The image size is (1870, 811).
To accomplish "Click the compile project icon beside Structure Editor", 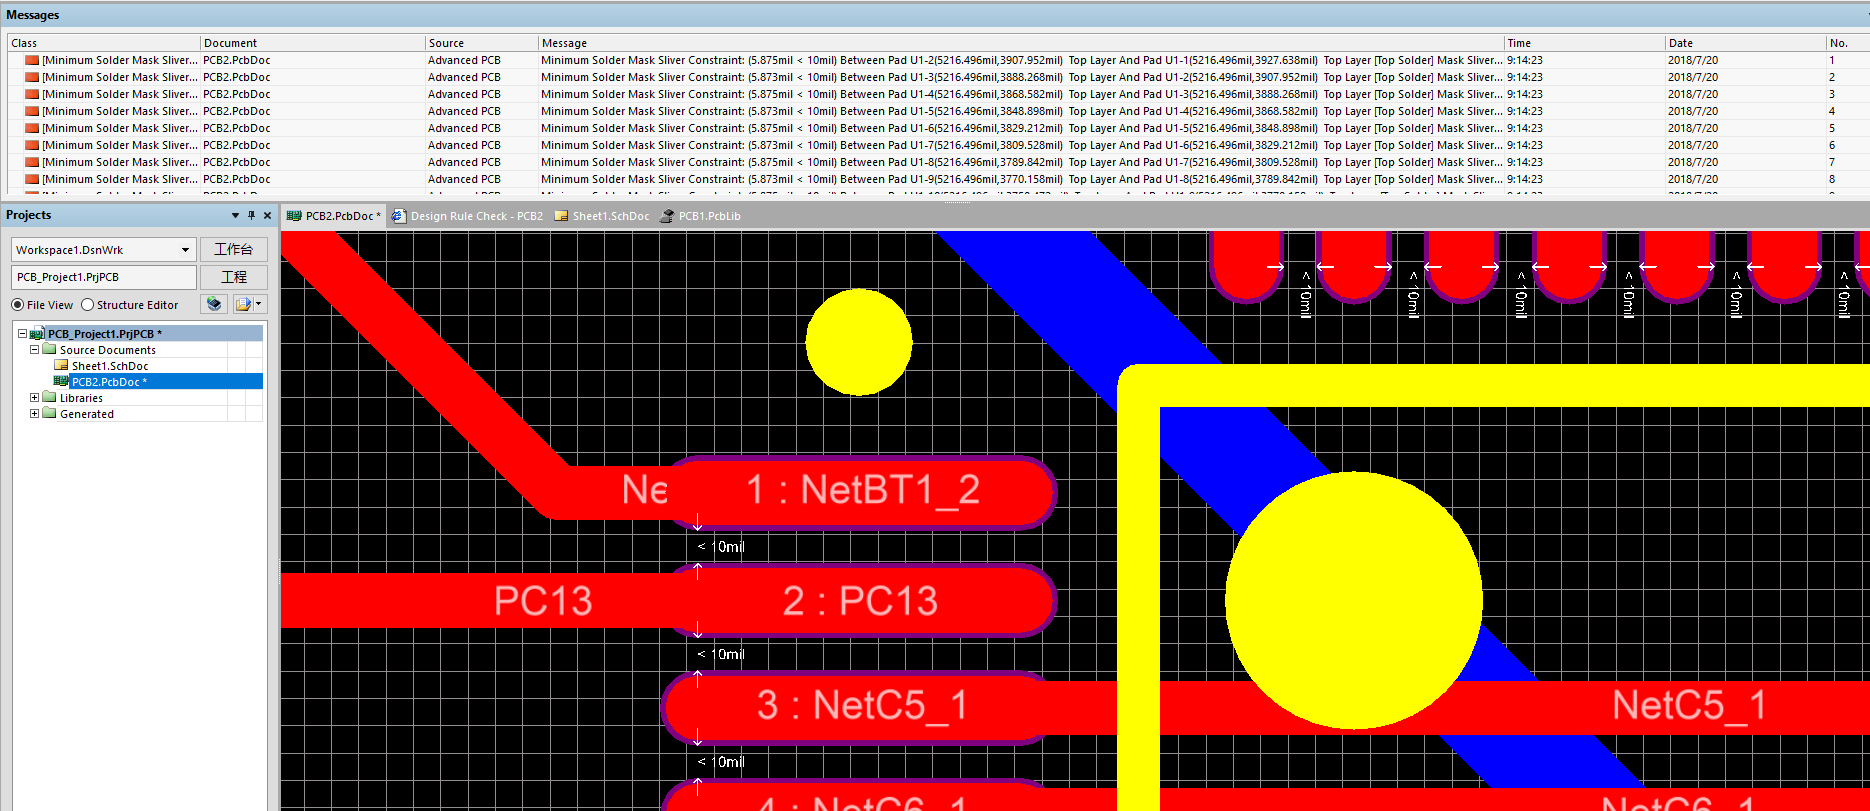I will [x=214, y=304].
